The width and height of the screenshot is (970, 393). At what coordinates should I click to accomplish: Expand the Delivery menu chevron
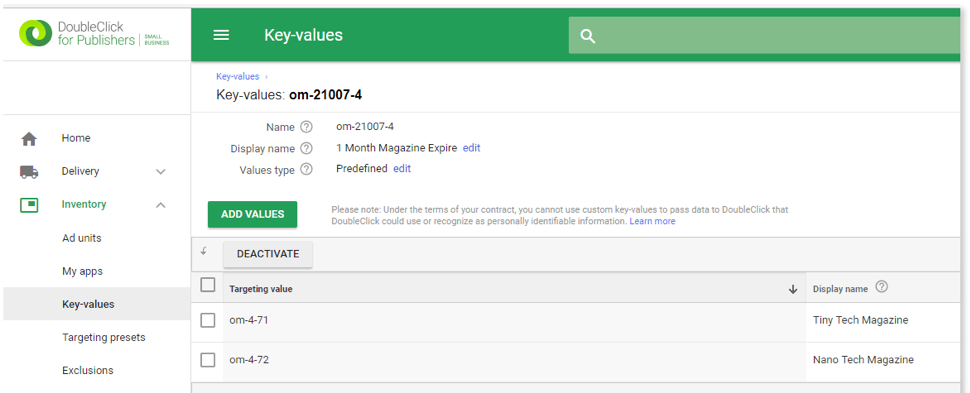coord(161,171)
